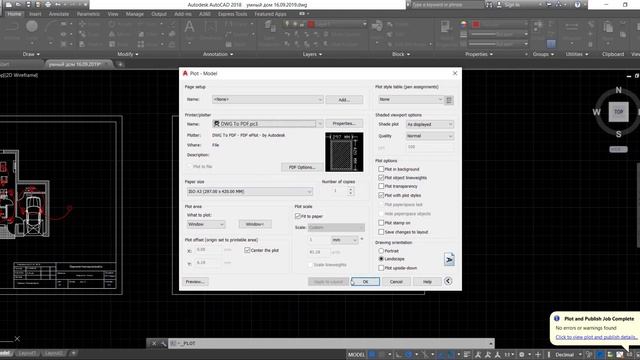Expand the Draw panel flyout
The image size is (640, 360).
coord(31,54)
